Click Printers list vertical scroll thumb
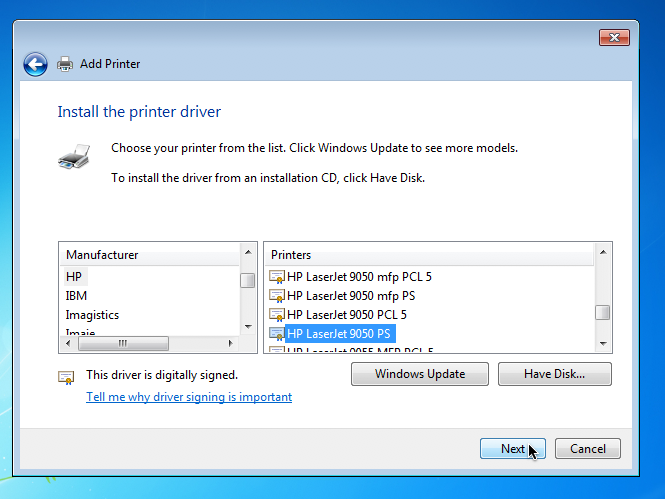The width and height of the screenshot is (665, 499). click(x=603, y=313)
